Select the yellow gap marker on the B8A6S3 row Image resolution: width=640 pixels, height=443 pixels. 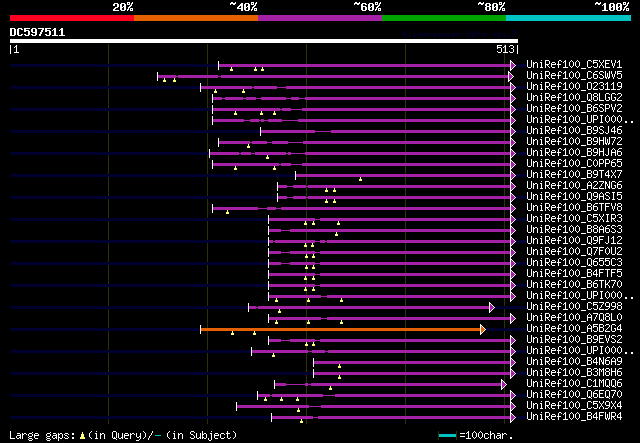coord(336,234)
